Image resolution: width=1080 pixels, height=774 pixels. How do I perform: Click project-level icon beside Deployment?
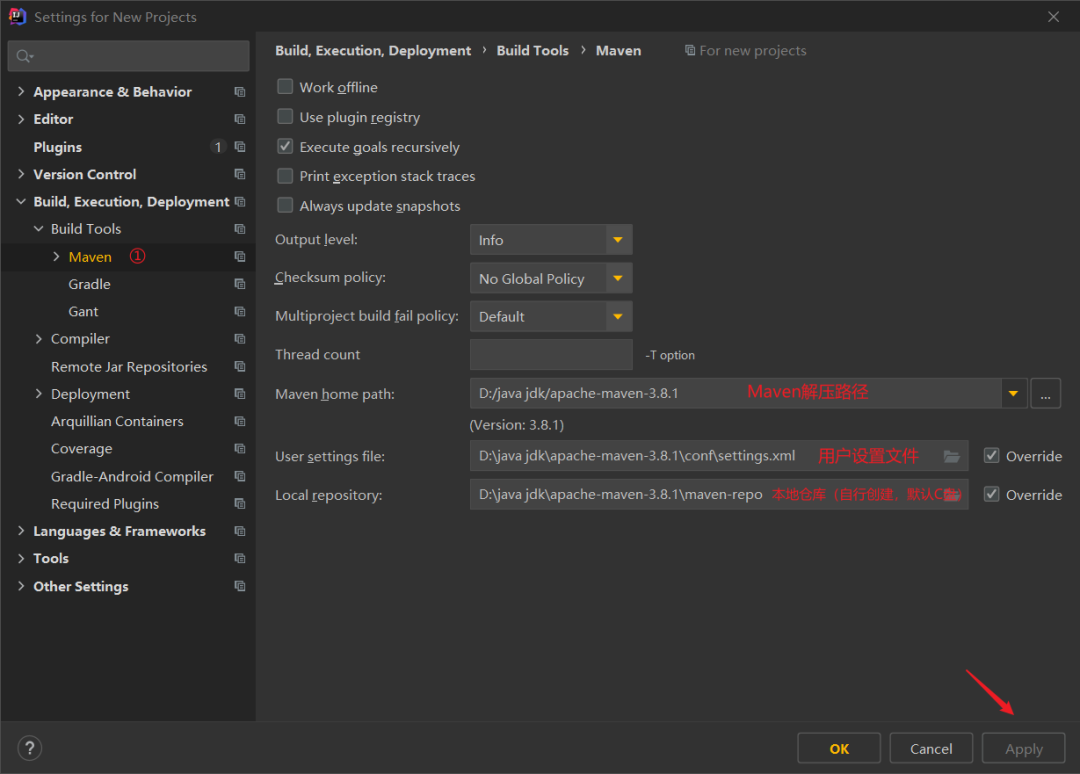pos(240,394)
